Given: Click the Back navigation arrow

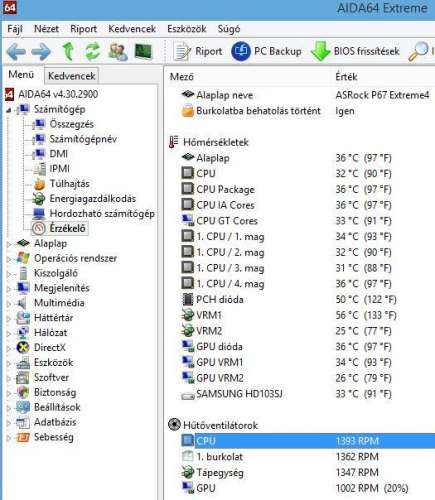Looking at the screenshot, I should click(x=16, y=51).
